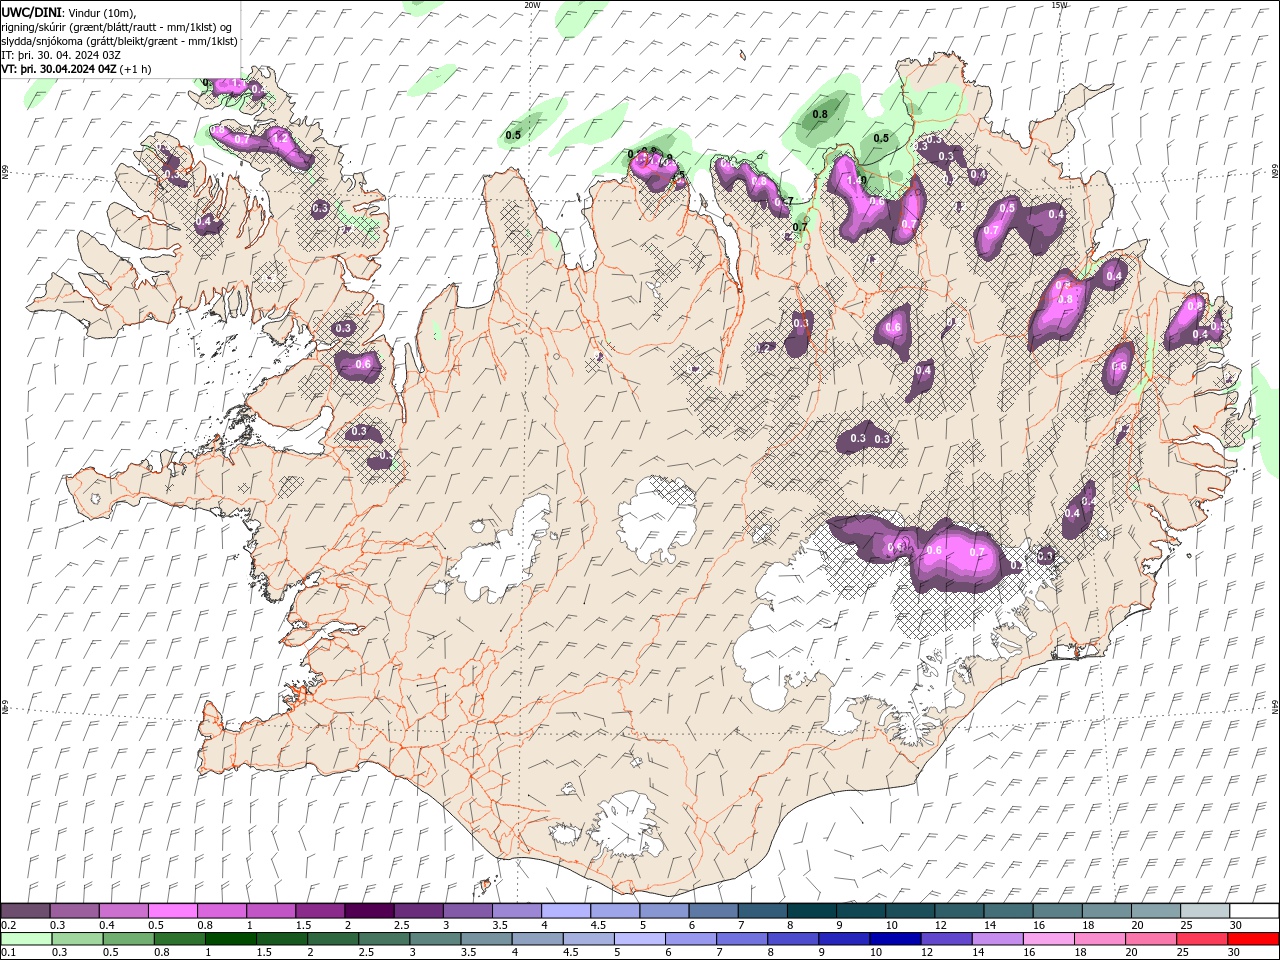Click the 0.2 label under the snow scale
Viewport: 1280px width, 960px height.
tap(9, 925)
